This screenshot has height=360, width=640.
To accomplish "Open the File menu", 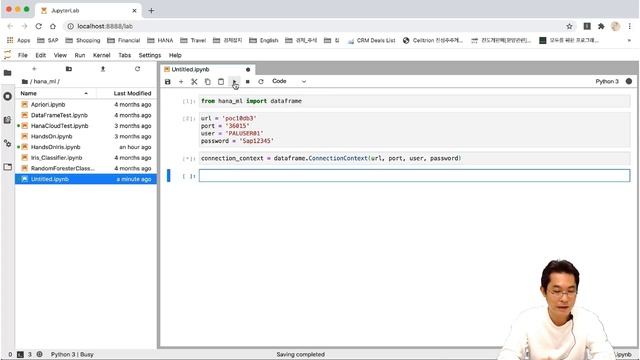I will 23,55.
